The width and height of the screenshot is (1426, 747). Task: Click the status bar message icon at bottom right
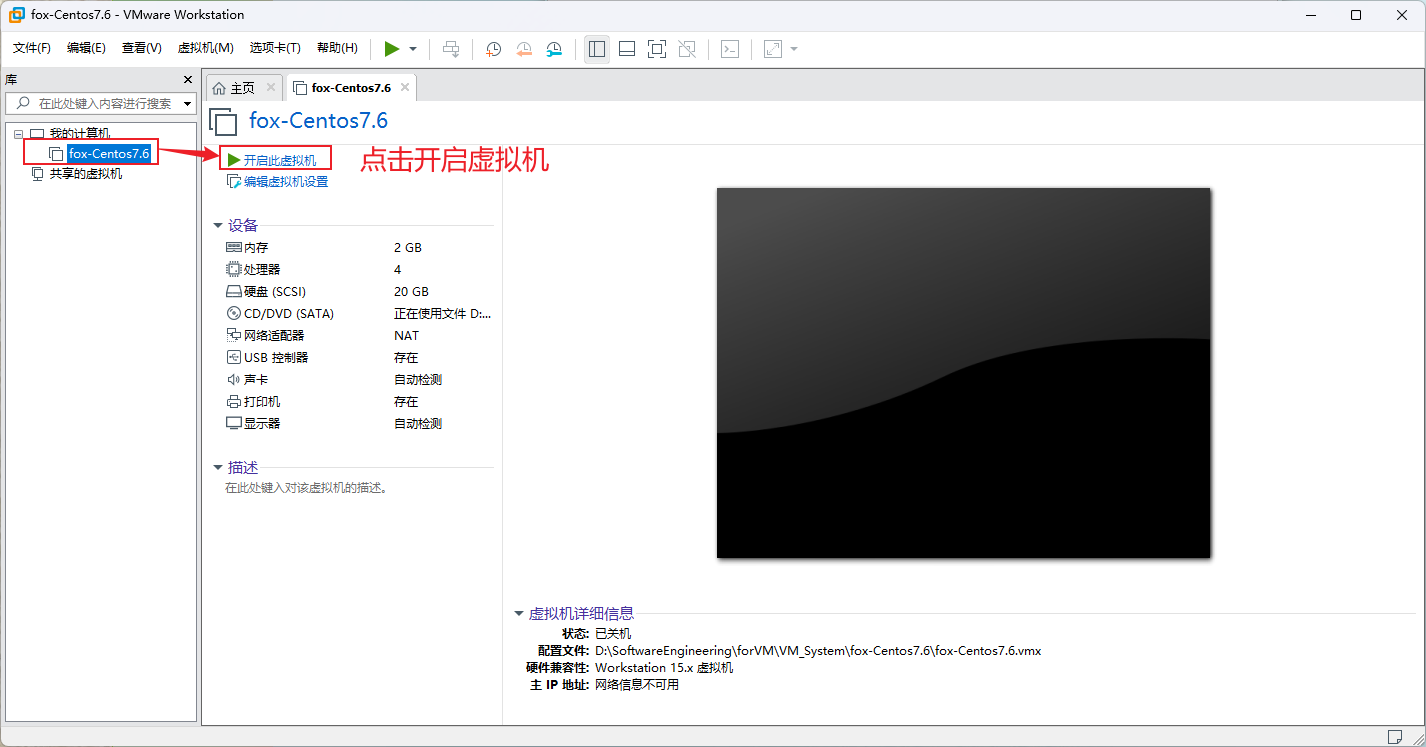[1396, 736]
